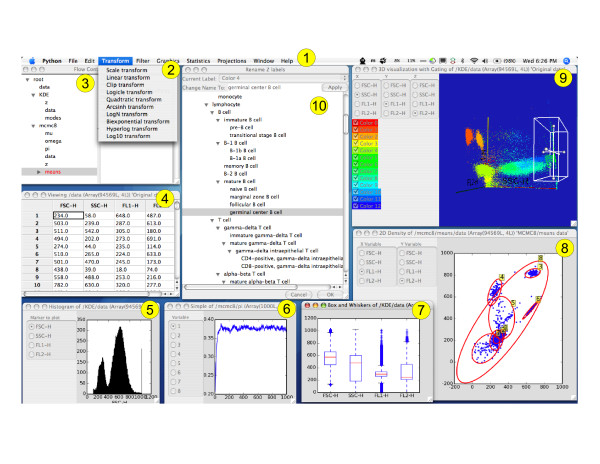
Task: Choose Hyperlog transform menu entry
Action: (x=132, y=129)
